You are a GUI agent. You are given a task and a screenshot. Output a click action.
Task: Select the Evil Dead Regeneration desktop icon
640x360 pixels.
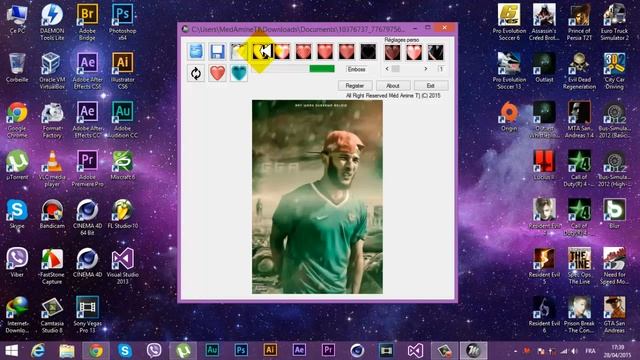tap(579, 71)
